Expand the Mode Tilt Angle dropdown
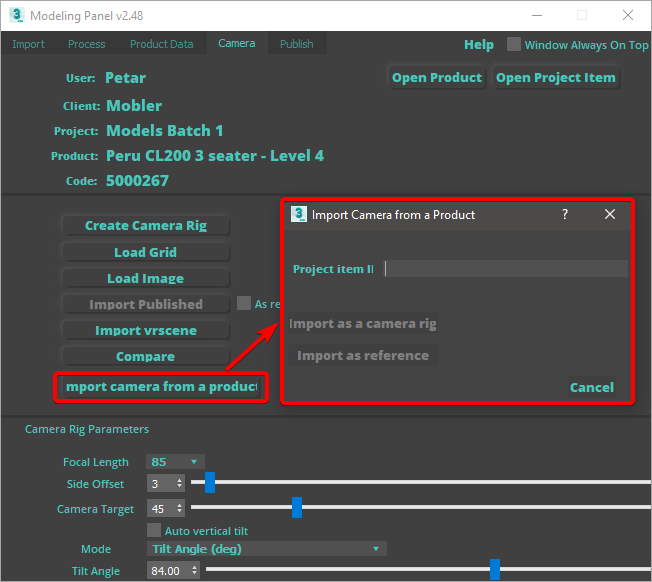This screenshot has width=652, height=582. (x=266, y=549)
